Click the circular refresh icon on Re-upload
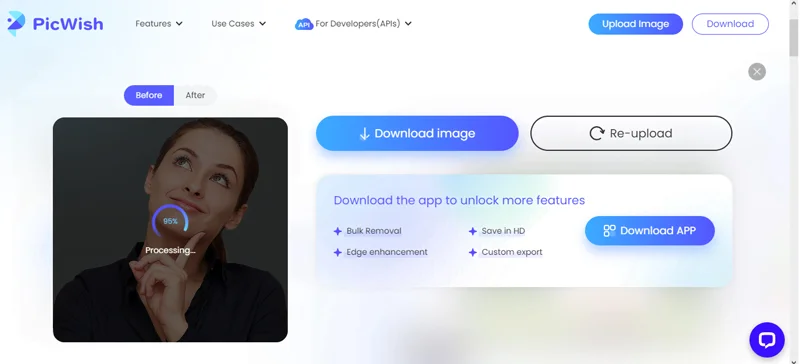This screenshot has height=364, width=800. [x=596, y=133]
